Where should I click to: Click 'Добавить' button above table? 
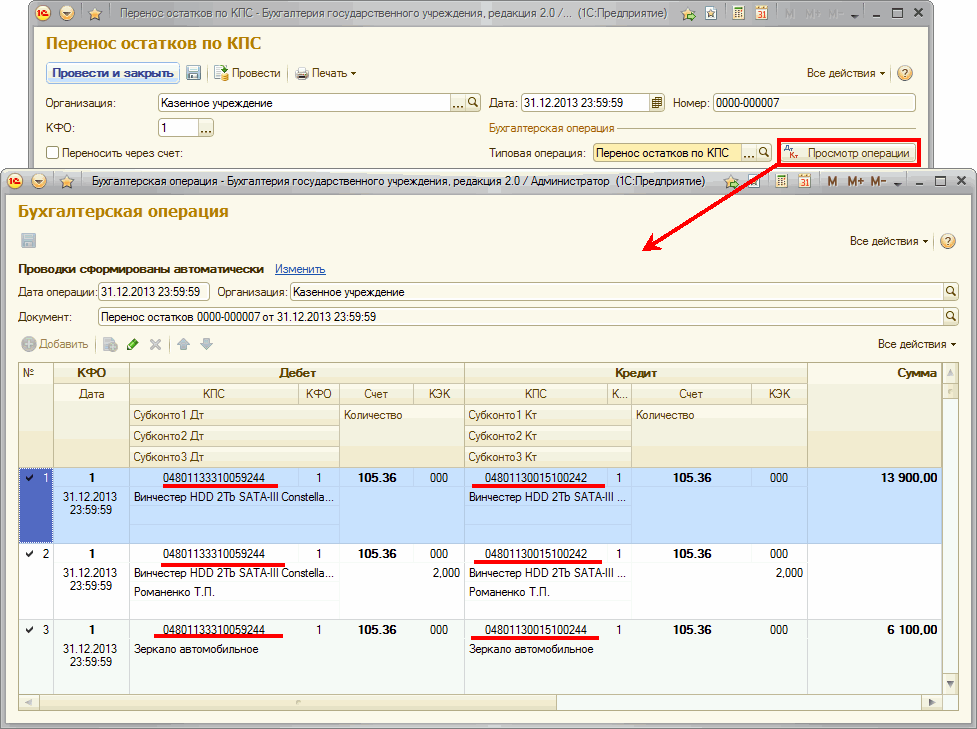pyautogui.click(x=55, y=344)
